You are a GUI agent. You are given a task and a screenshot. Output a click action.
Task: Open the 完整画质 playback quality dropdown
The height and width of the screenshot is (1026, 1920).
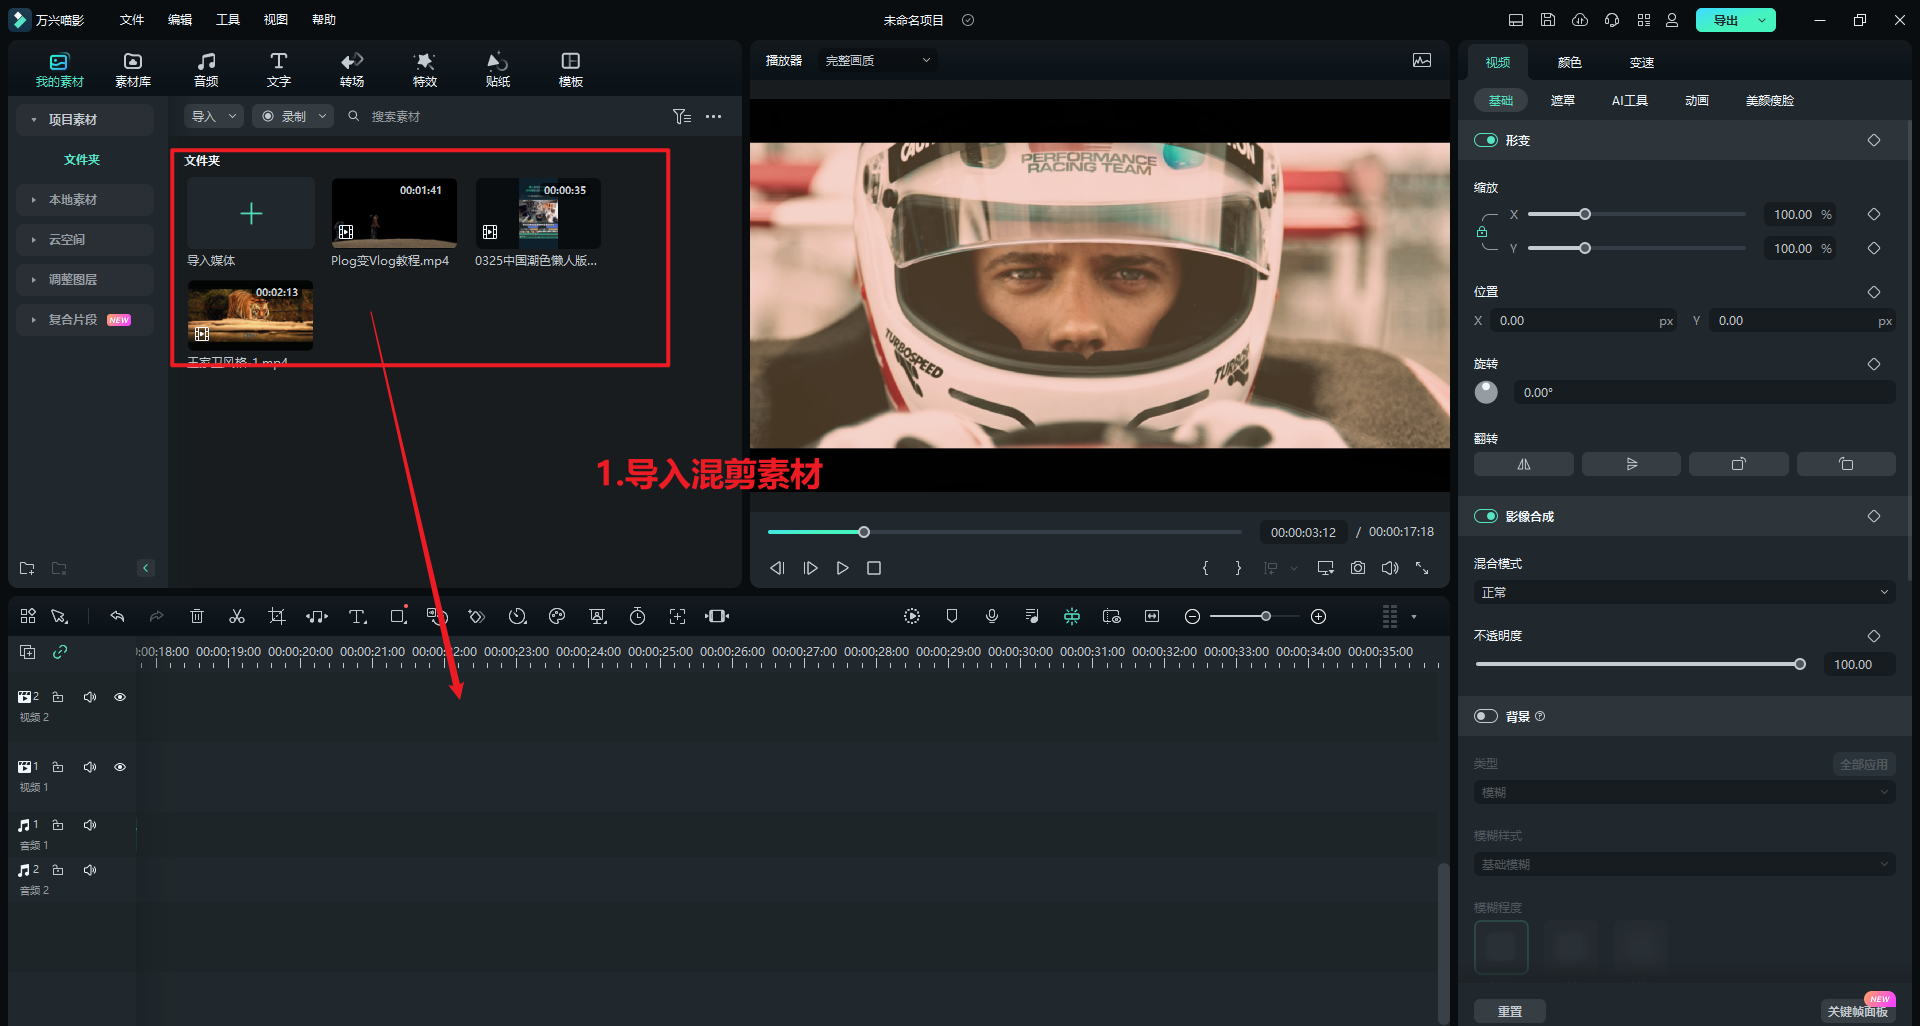(877, 61)
